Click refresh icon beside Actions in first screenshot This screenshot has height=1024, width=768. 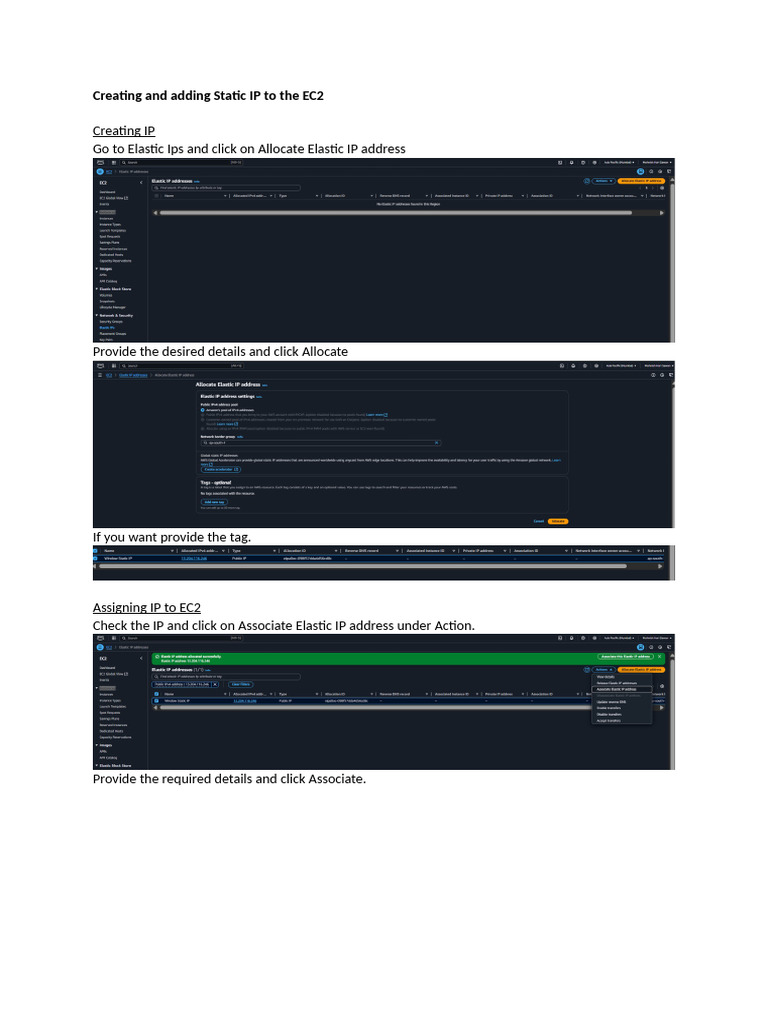(586, 181)
